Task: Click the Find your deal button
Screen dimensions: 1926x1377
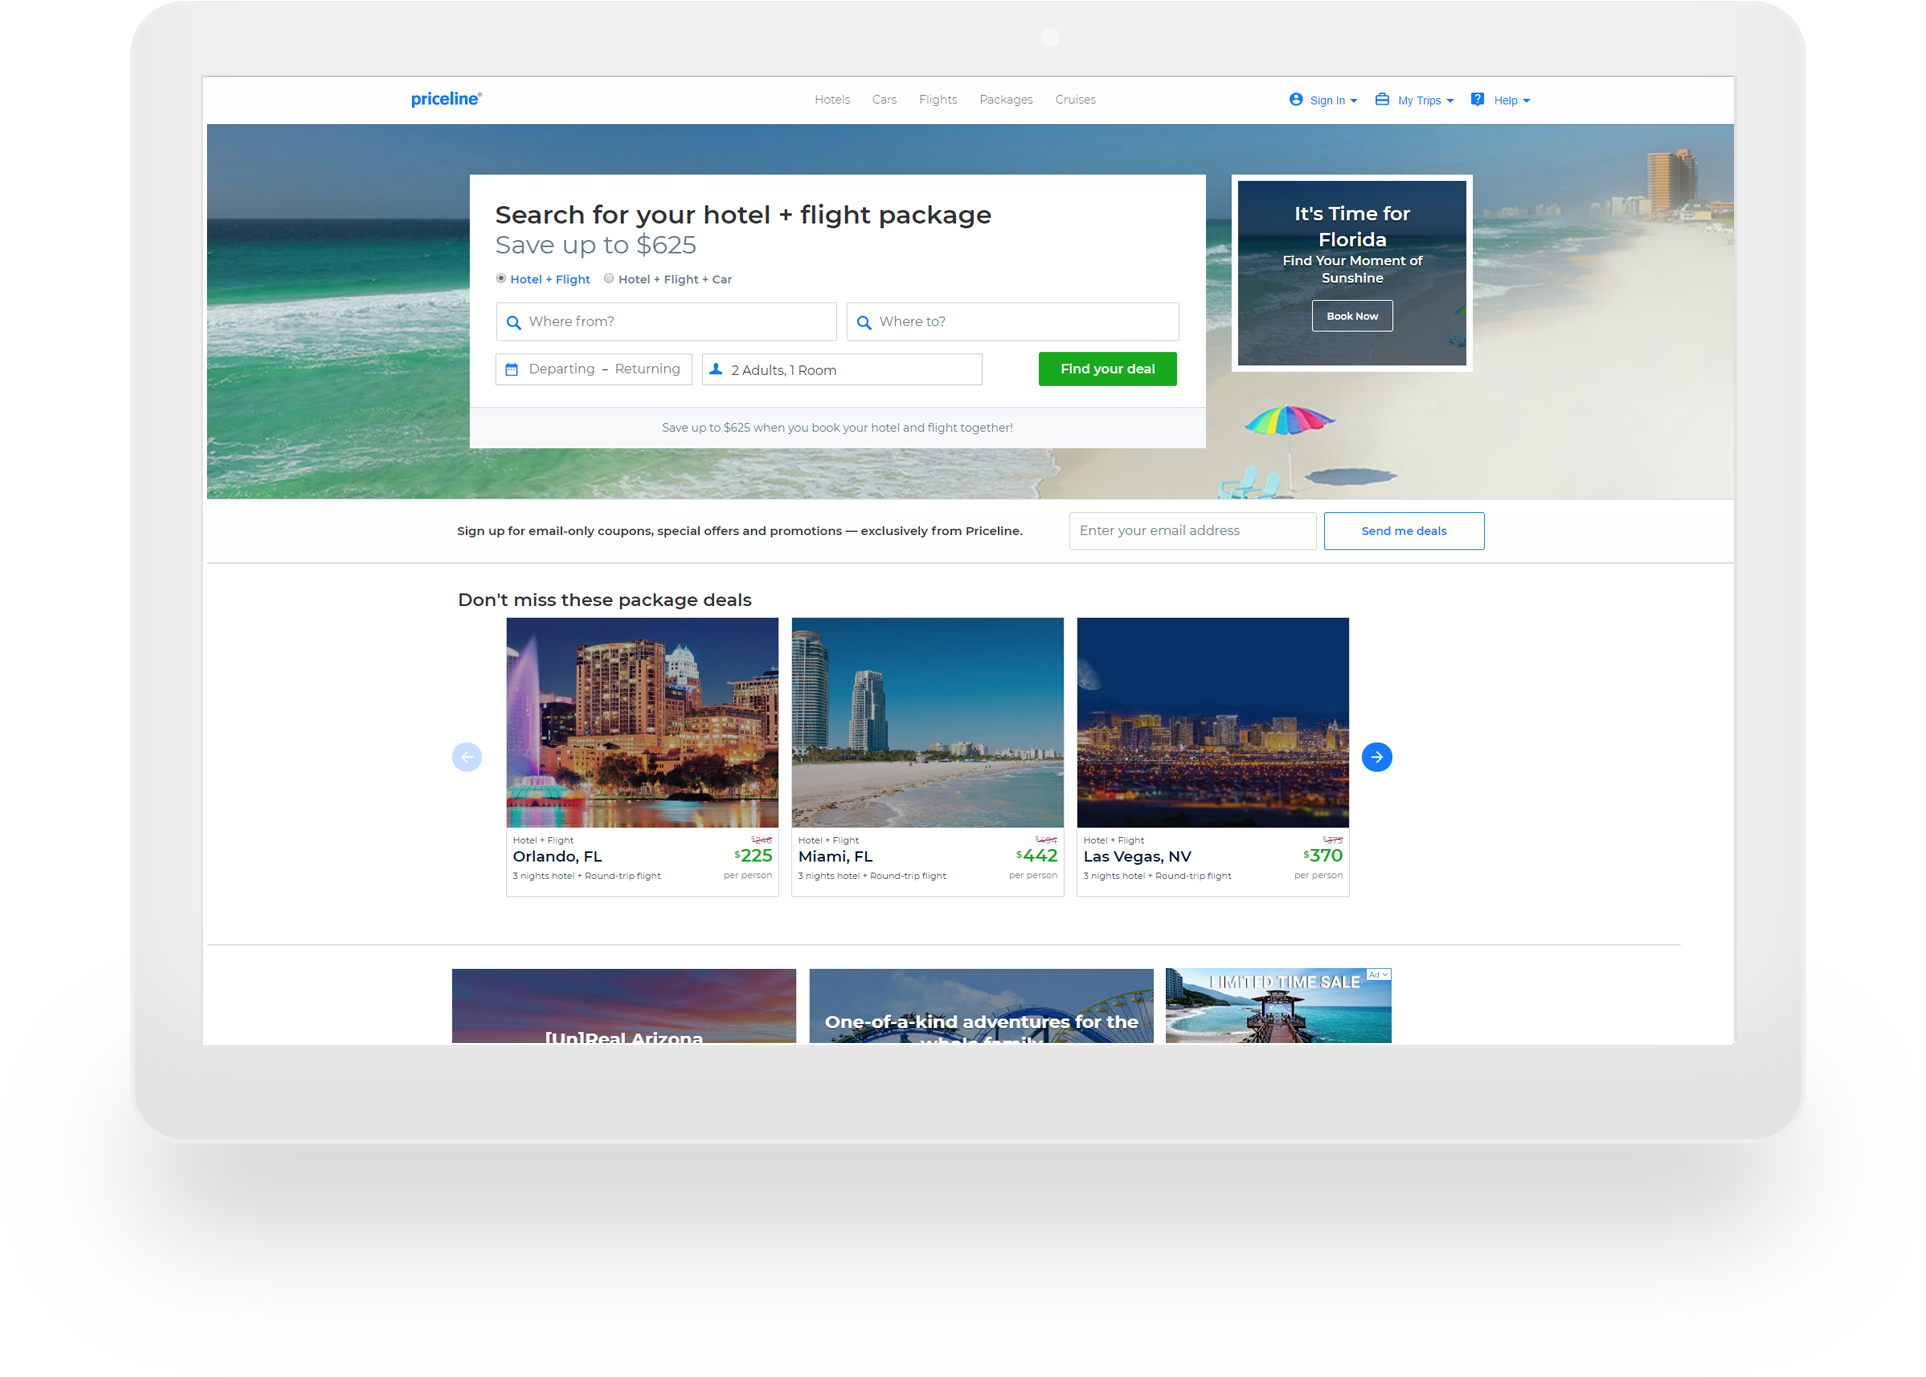Action: click(1107, 369)
